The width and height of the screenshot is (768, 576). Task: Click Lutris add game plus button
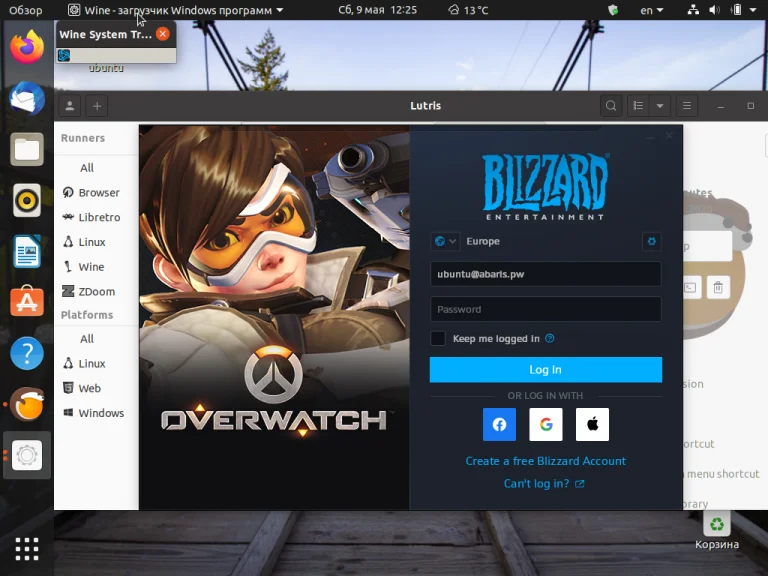tap(97, 106)
